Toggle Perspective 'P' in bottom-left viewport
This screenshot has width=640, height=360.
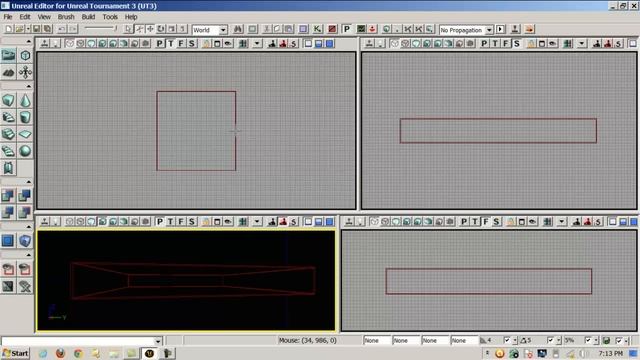(160, 222)
